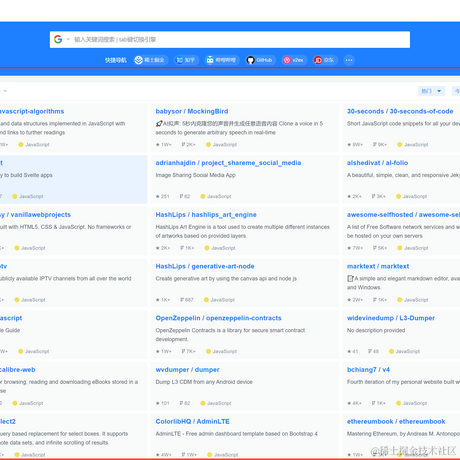Screen dimensions: 460x460
Task: Show more shortcuts via the ellipsis button
Action: point(349,60)
